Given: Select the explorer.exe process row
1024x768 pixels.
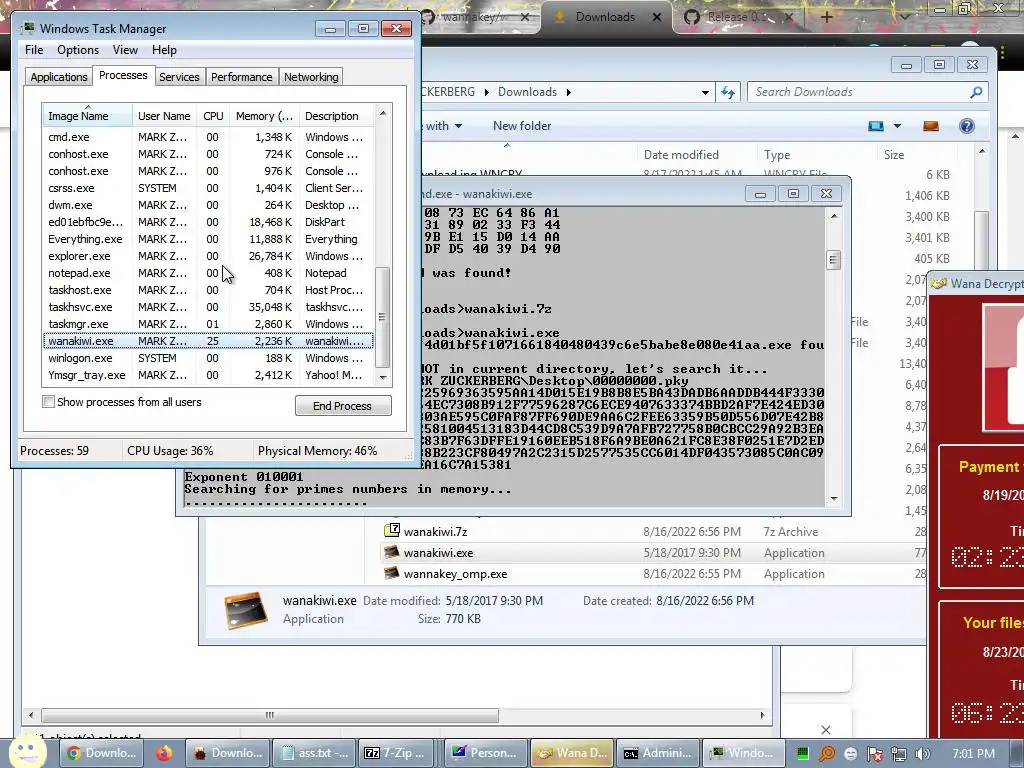Looking at the screenshot, I should (x=208, y=256).
